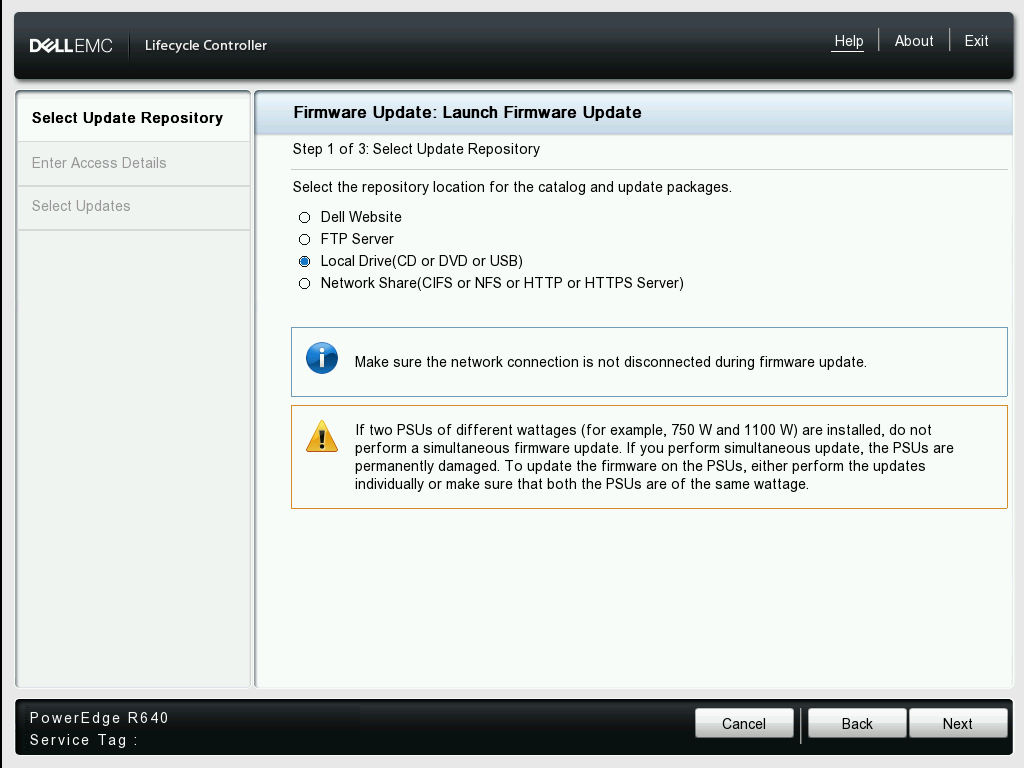Click the DellEMC logo
1024x768 pixels.
[x=71, y=44]
